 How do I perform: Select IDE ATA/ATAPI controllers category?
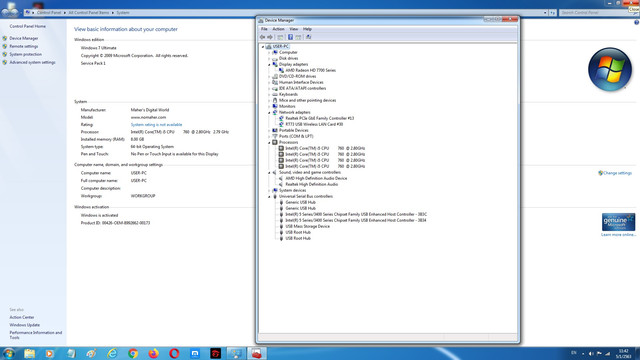pyautogui.click(x=302, y=89)
